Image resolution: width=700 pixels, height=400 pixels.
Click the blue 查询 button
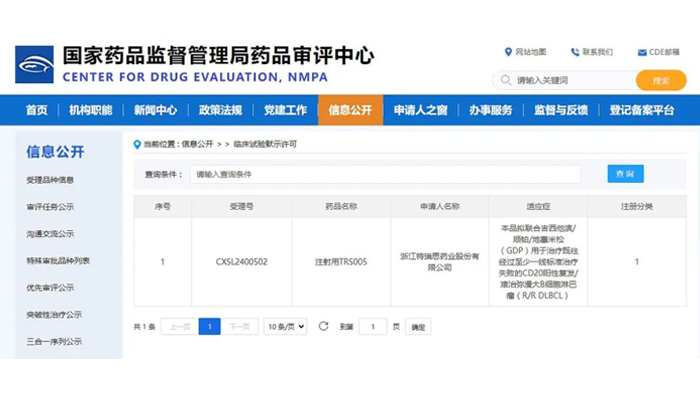(x=625, y=174)
